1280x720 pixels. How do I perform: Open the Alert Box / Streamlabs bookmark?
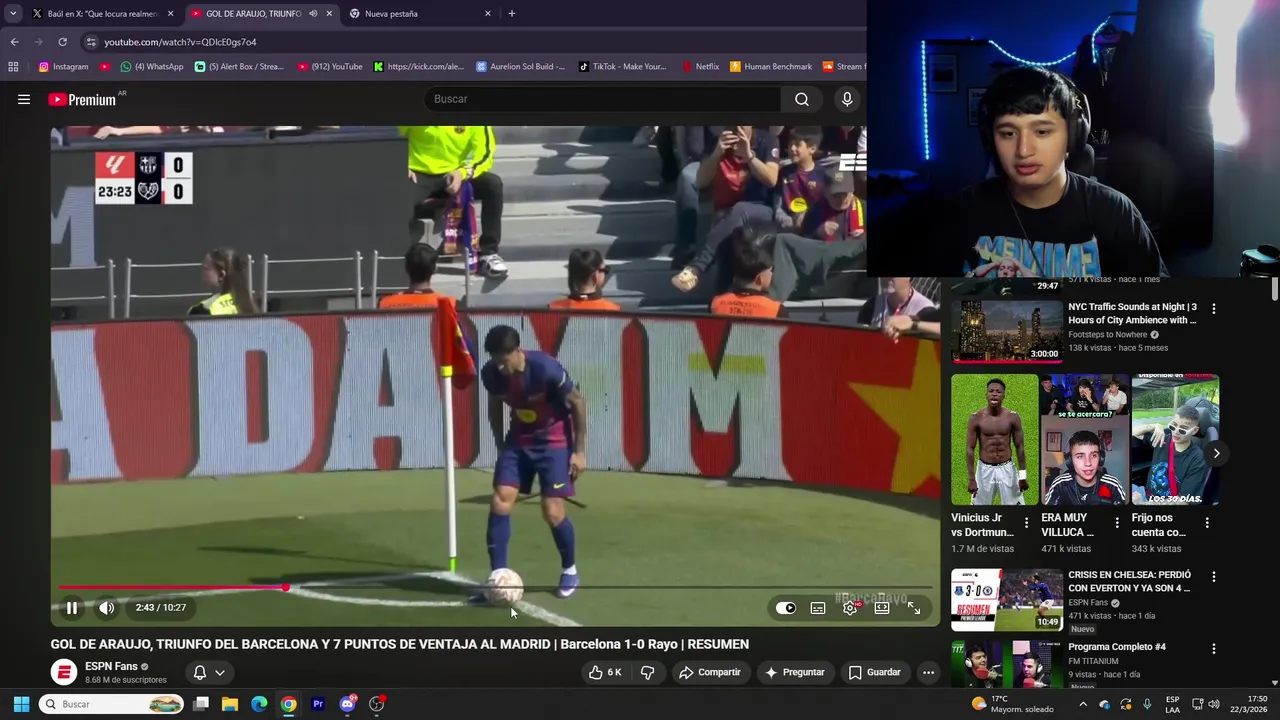240,67
